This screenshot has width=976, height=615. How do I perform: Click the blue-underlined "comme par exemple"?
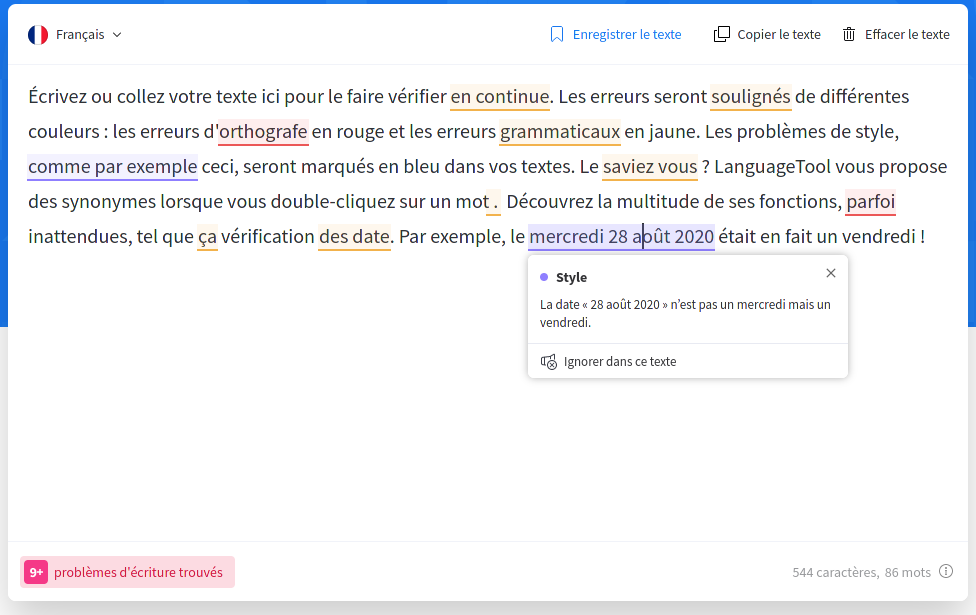click(x=113, y=166)
